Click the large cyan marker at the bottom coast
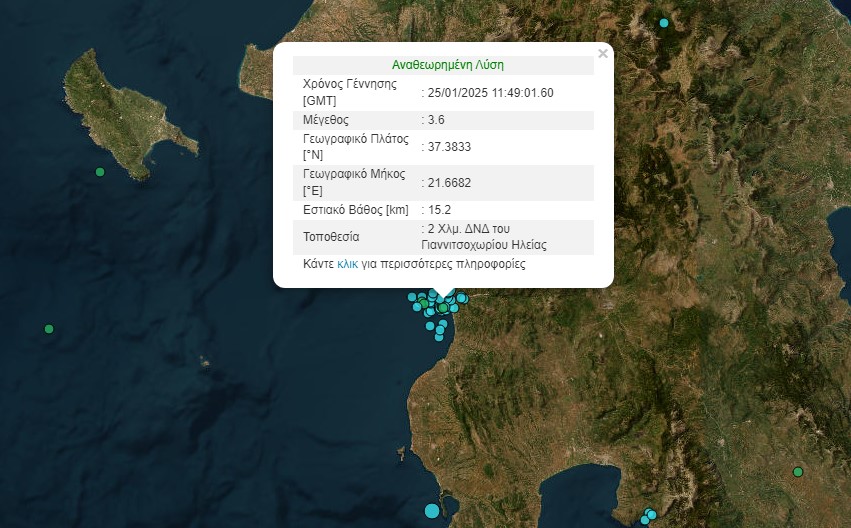851x528 pixels. (432, 511)
